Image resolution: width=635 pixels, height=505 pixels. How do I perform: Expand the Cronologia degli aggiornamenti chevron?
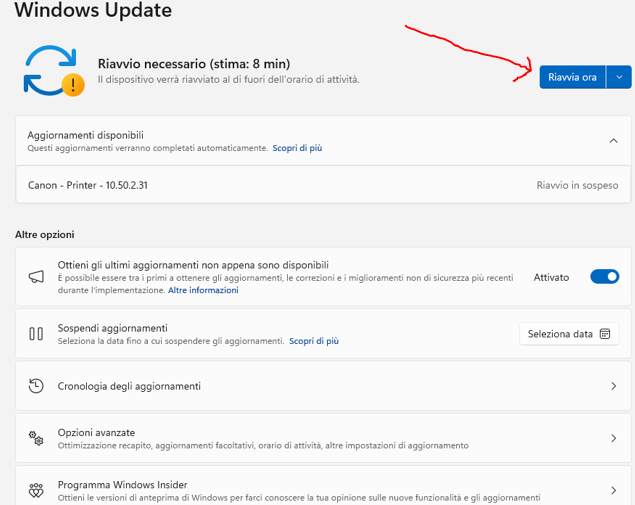click(613, 386)
